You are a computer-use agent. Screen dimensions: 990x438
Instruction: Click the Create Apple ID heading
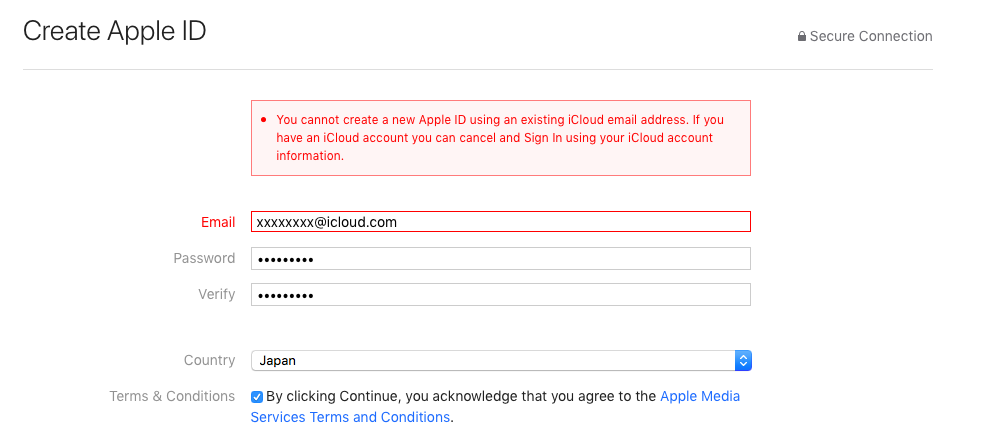click(114, 31)
